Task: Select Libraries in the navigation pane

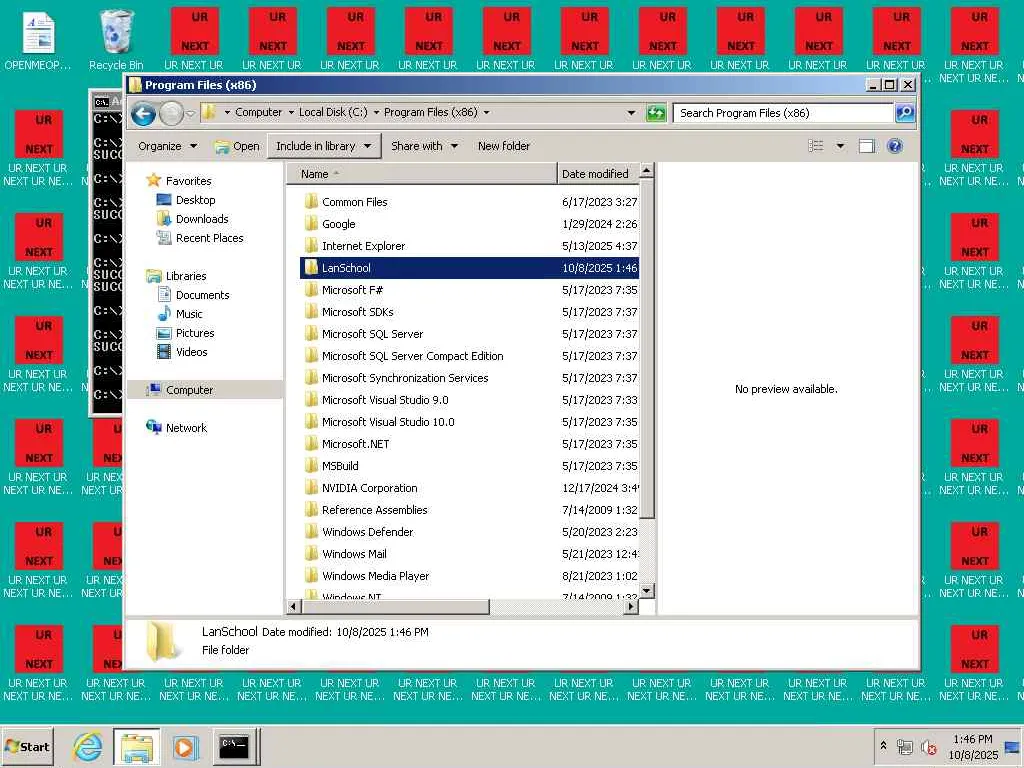Action: pos(185,276)
